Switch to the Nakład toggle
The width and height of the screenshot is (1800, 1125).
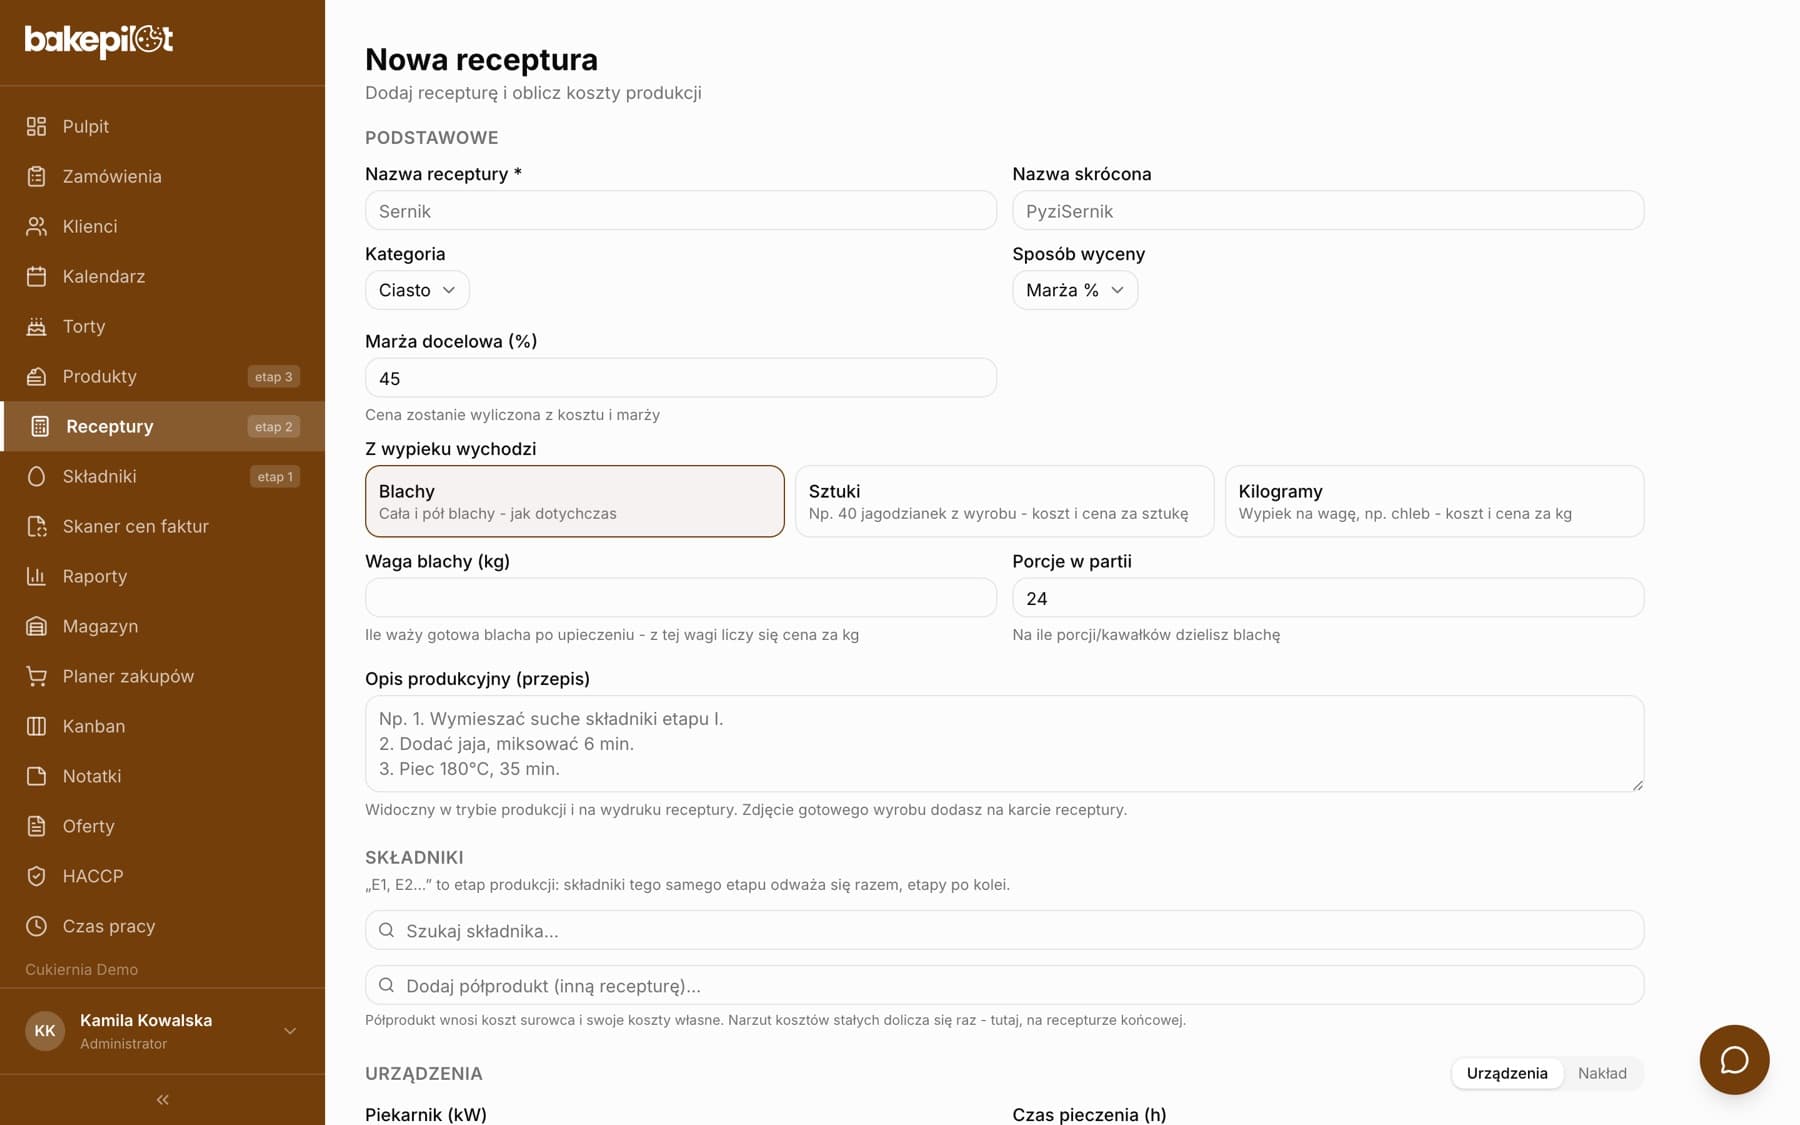click(1602, 1073)
